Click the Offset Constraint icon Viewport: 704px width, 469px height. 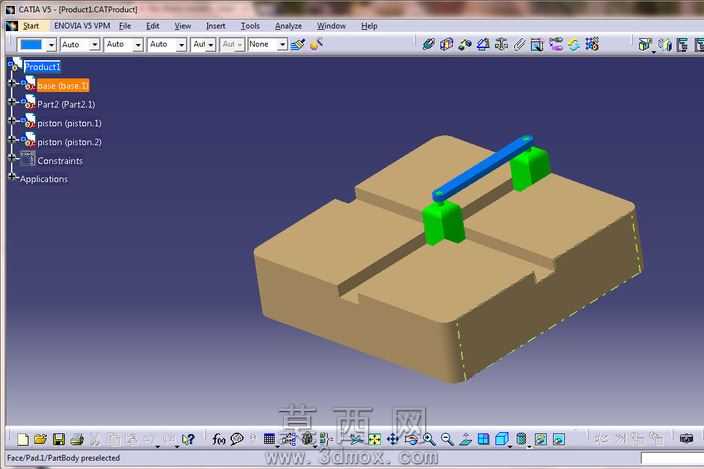coord(465,44)
